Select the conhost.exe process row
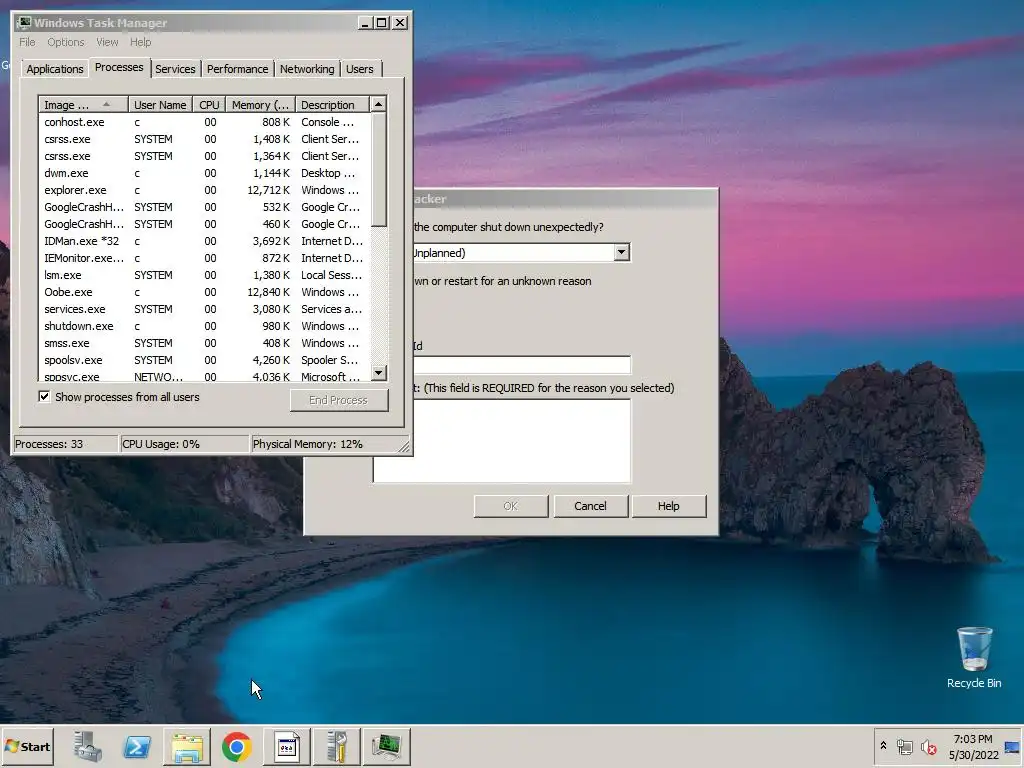1024x768 pixels. pyautogui.click(x=204, y=122)
